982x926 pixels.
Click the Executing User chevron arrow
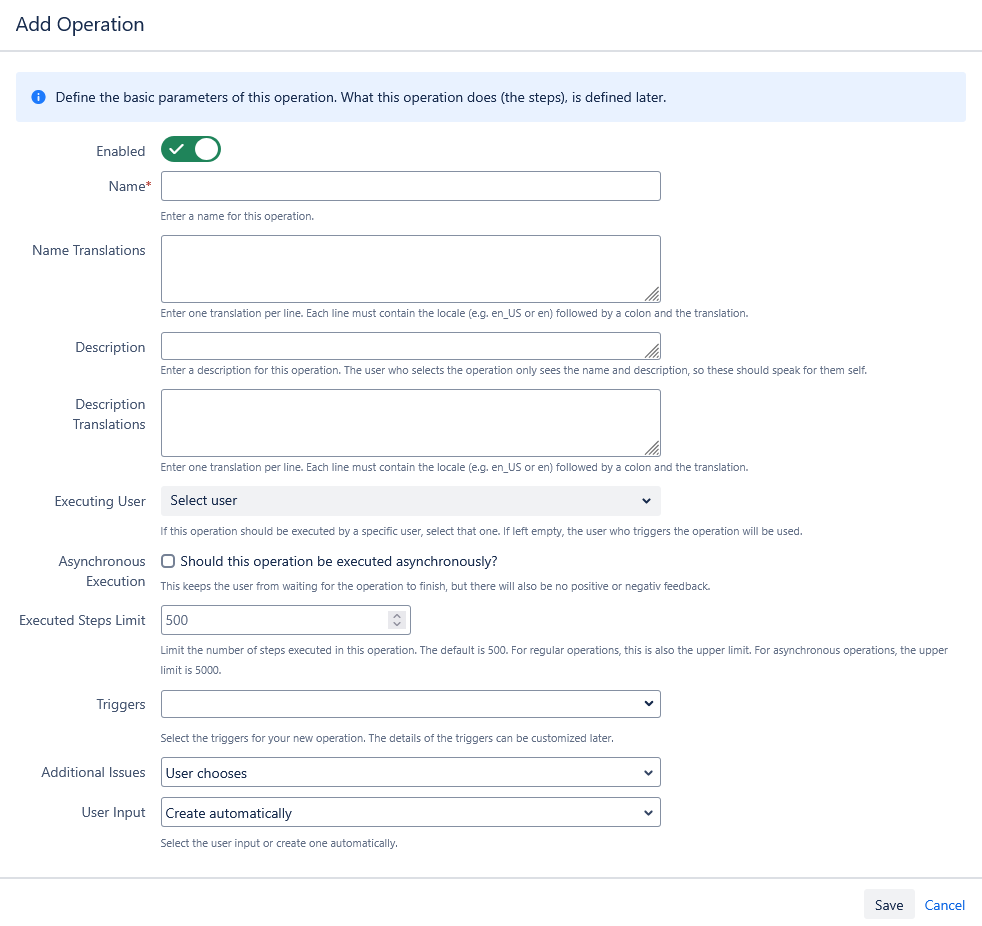646,500
